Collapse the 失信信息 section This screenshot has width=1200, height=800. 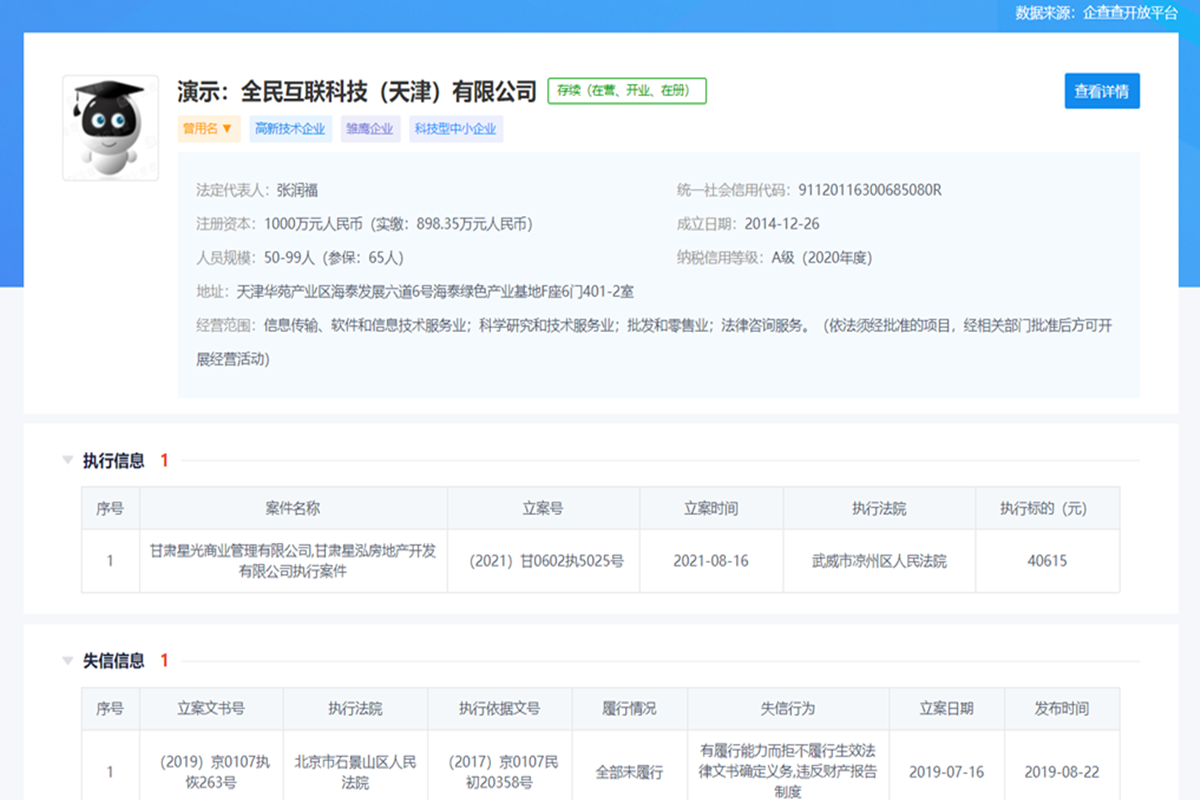click(x=66, y=661)
